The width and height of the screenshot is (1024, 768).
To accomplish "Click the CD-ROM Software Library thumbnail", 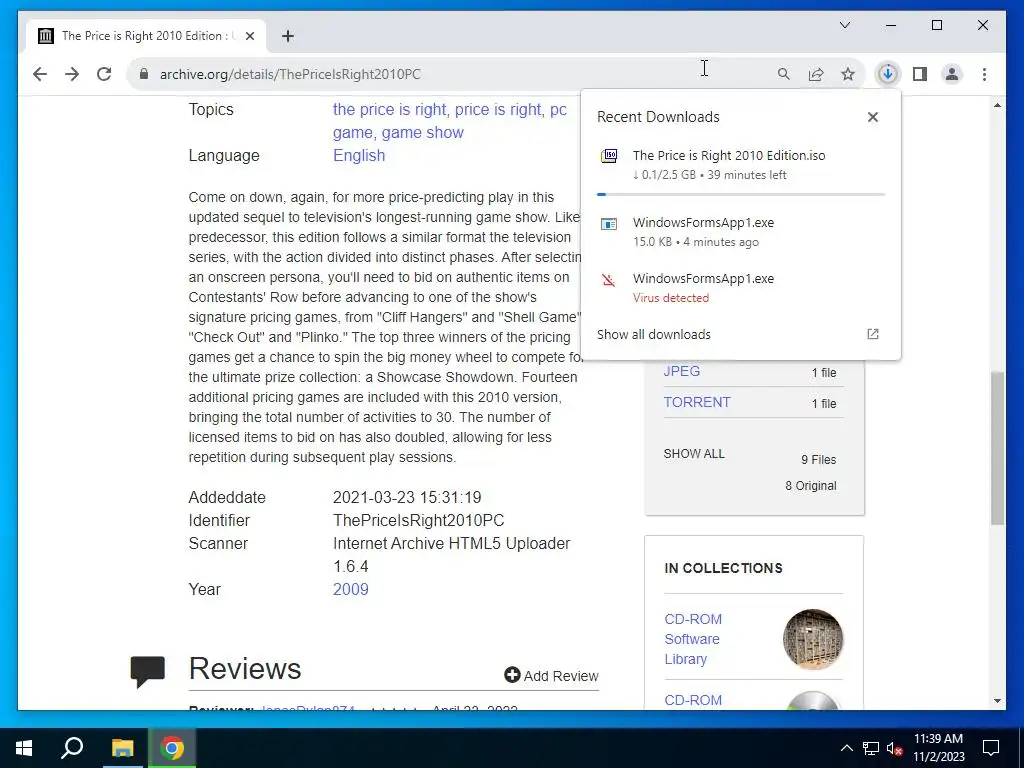I will pos(812,639).
